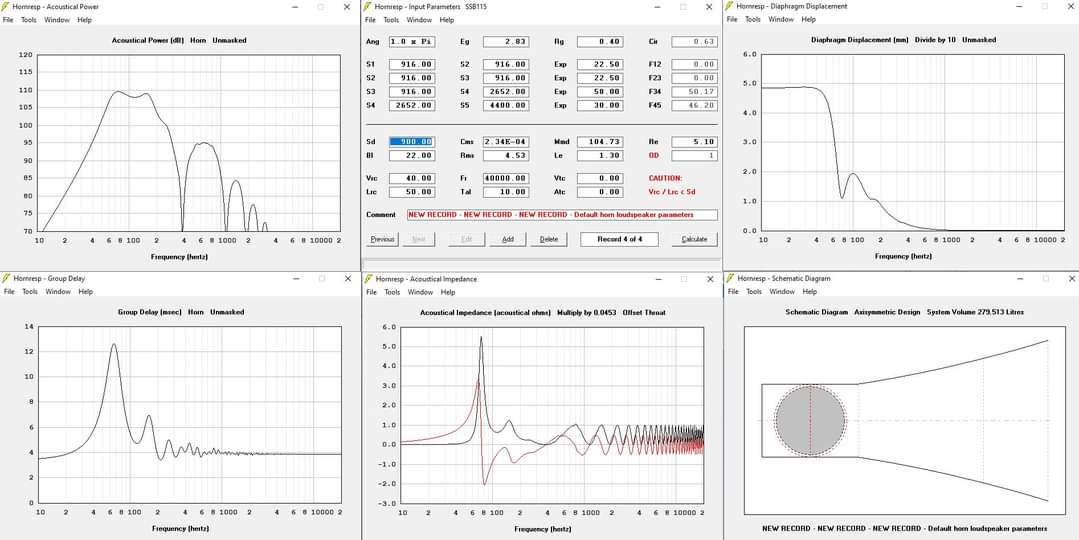This screenshot has height=540, width=1079.
Task: Click the lightning icon in Input Parameters title bar
Action: point(368,6)
